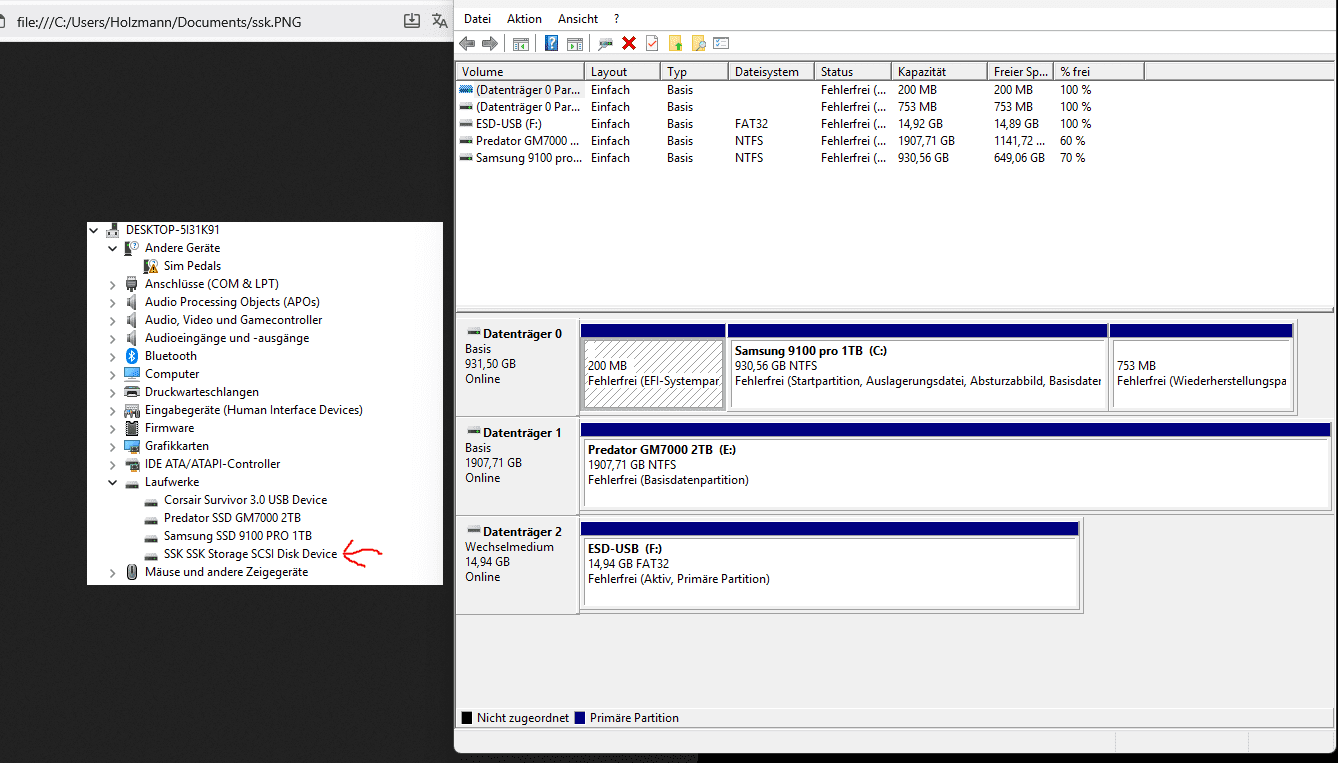Select Predator SSD GM7000 2TB in Laufwerke
1338x763 pixels.
(232, 518)
